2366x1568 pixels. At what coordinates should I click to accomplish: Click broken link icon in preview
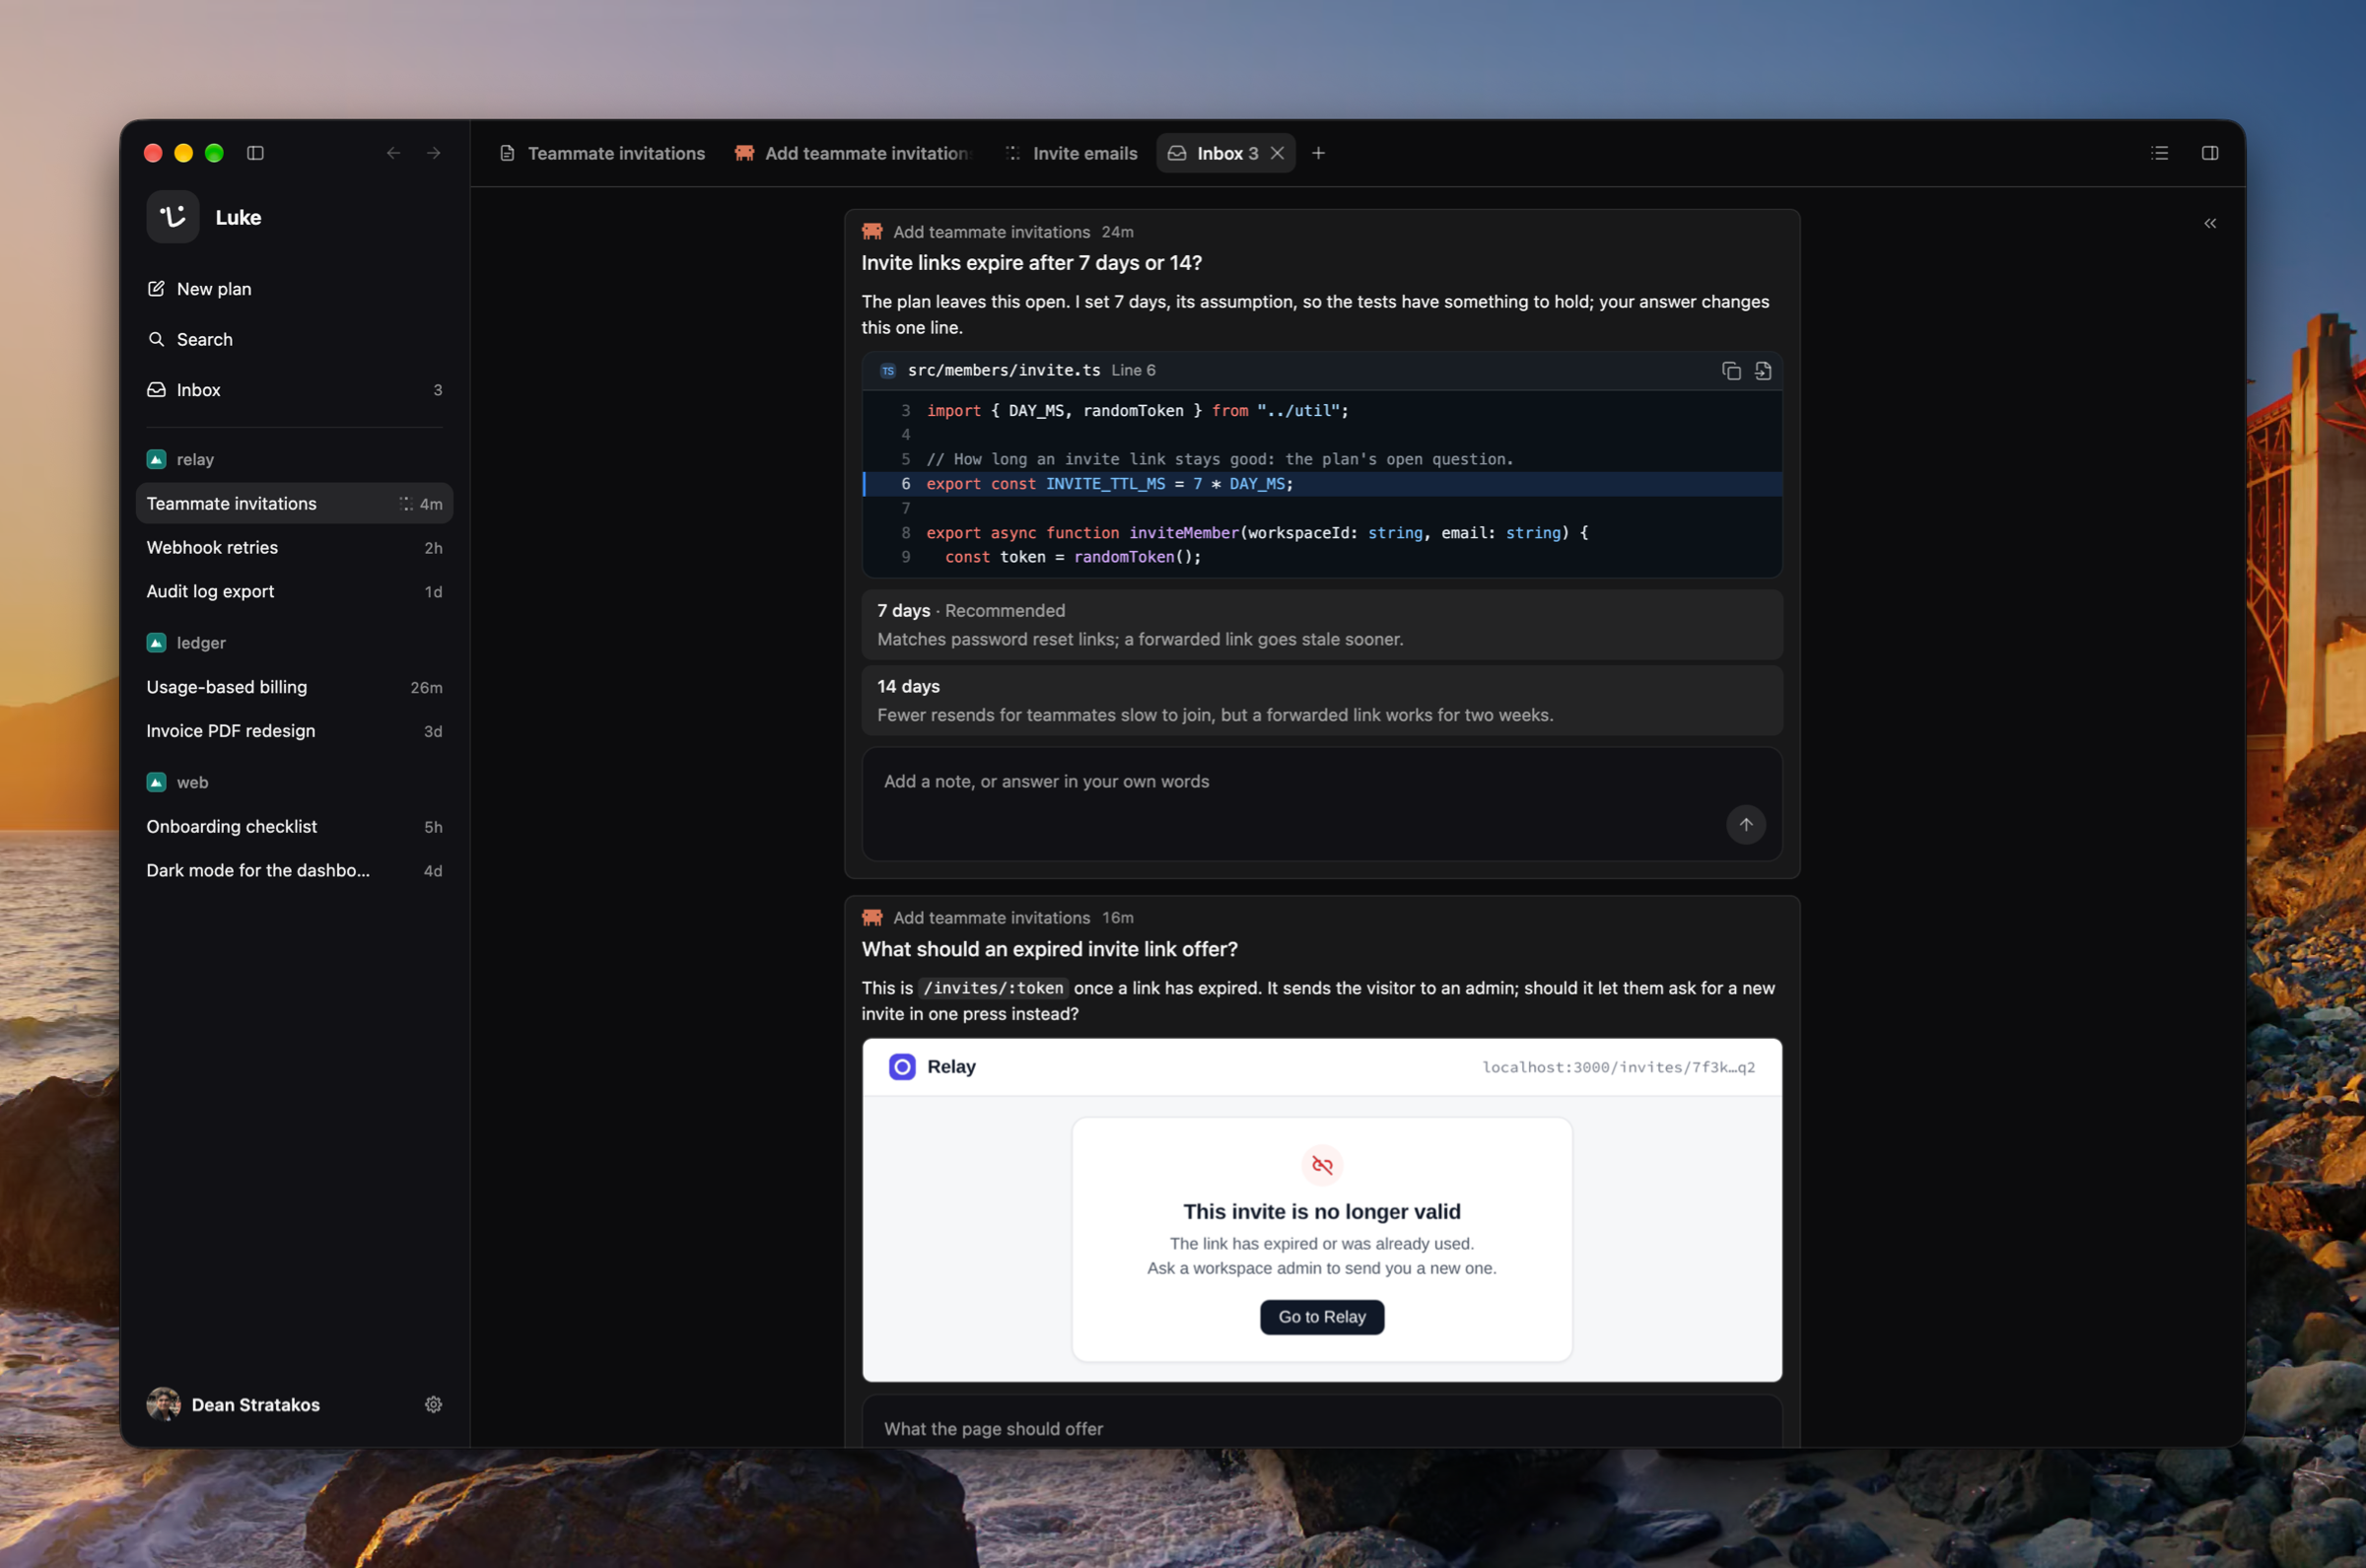1322,1165
